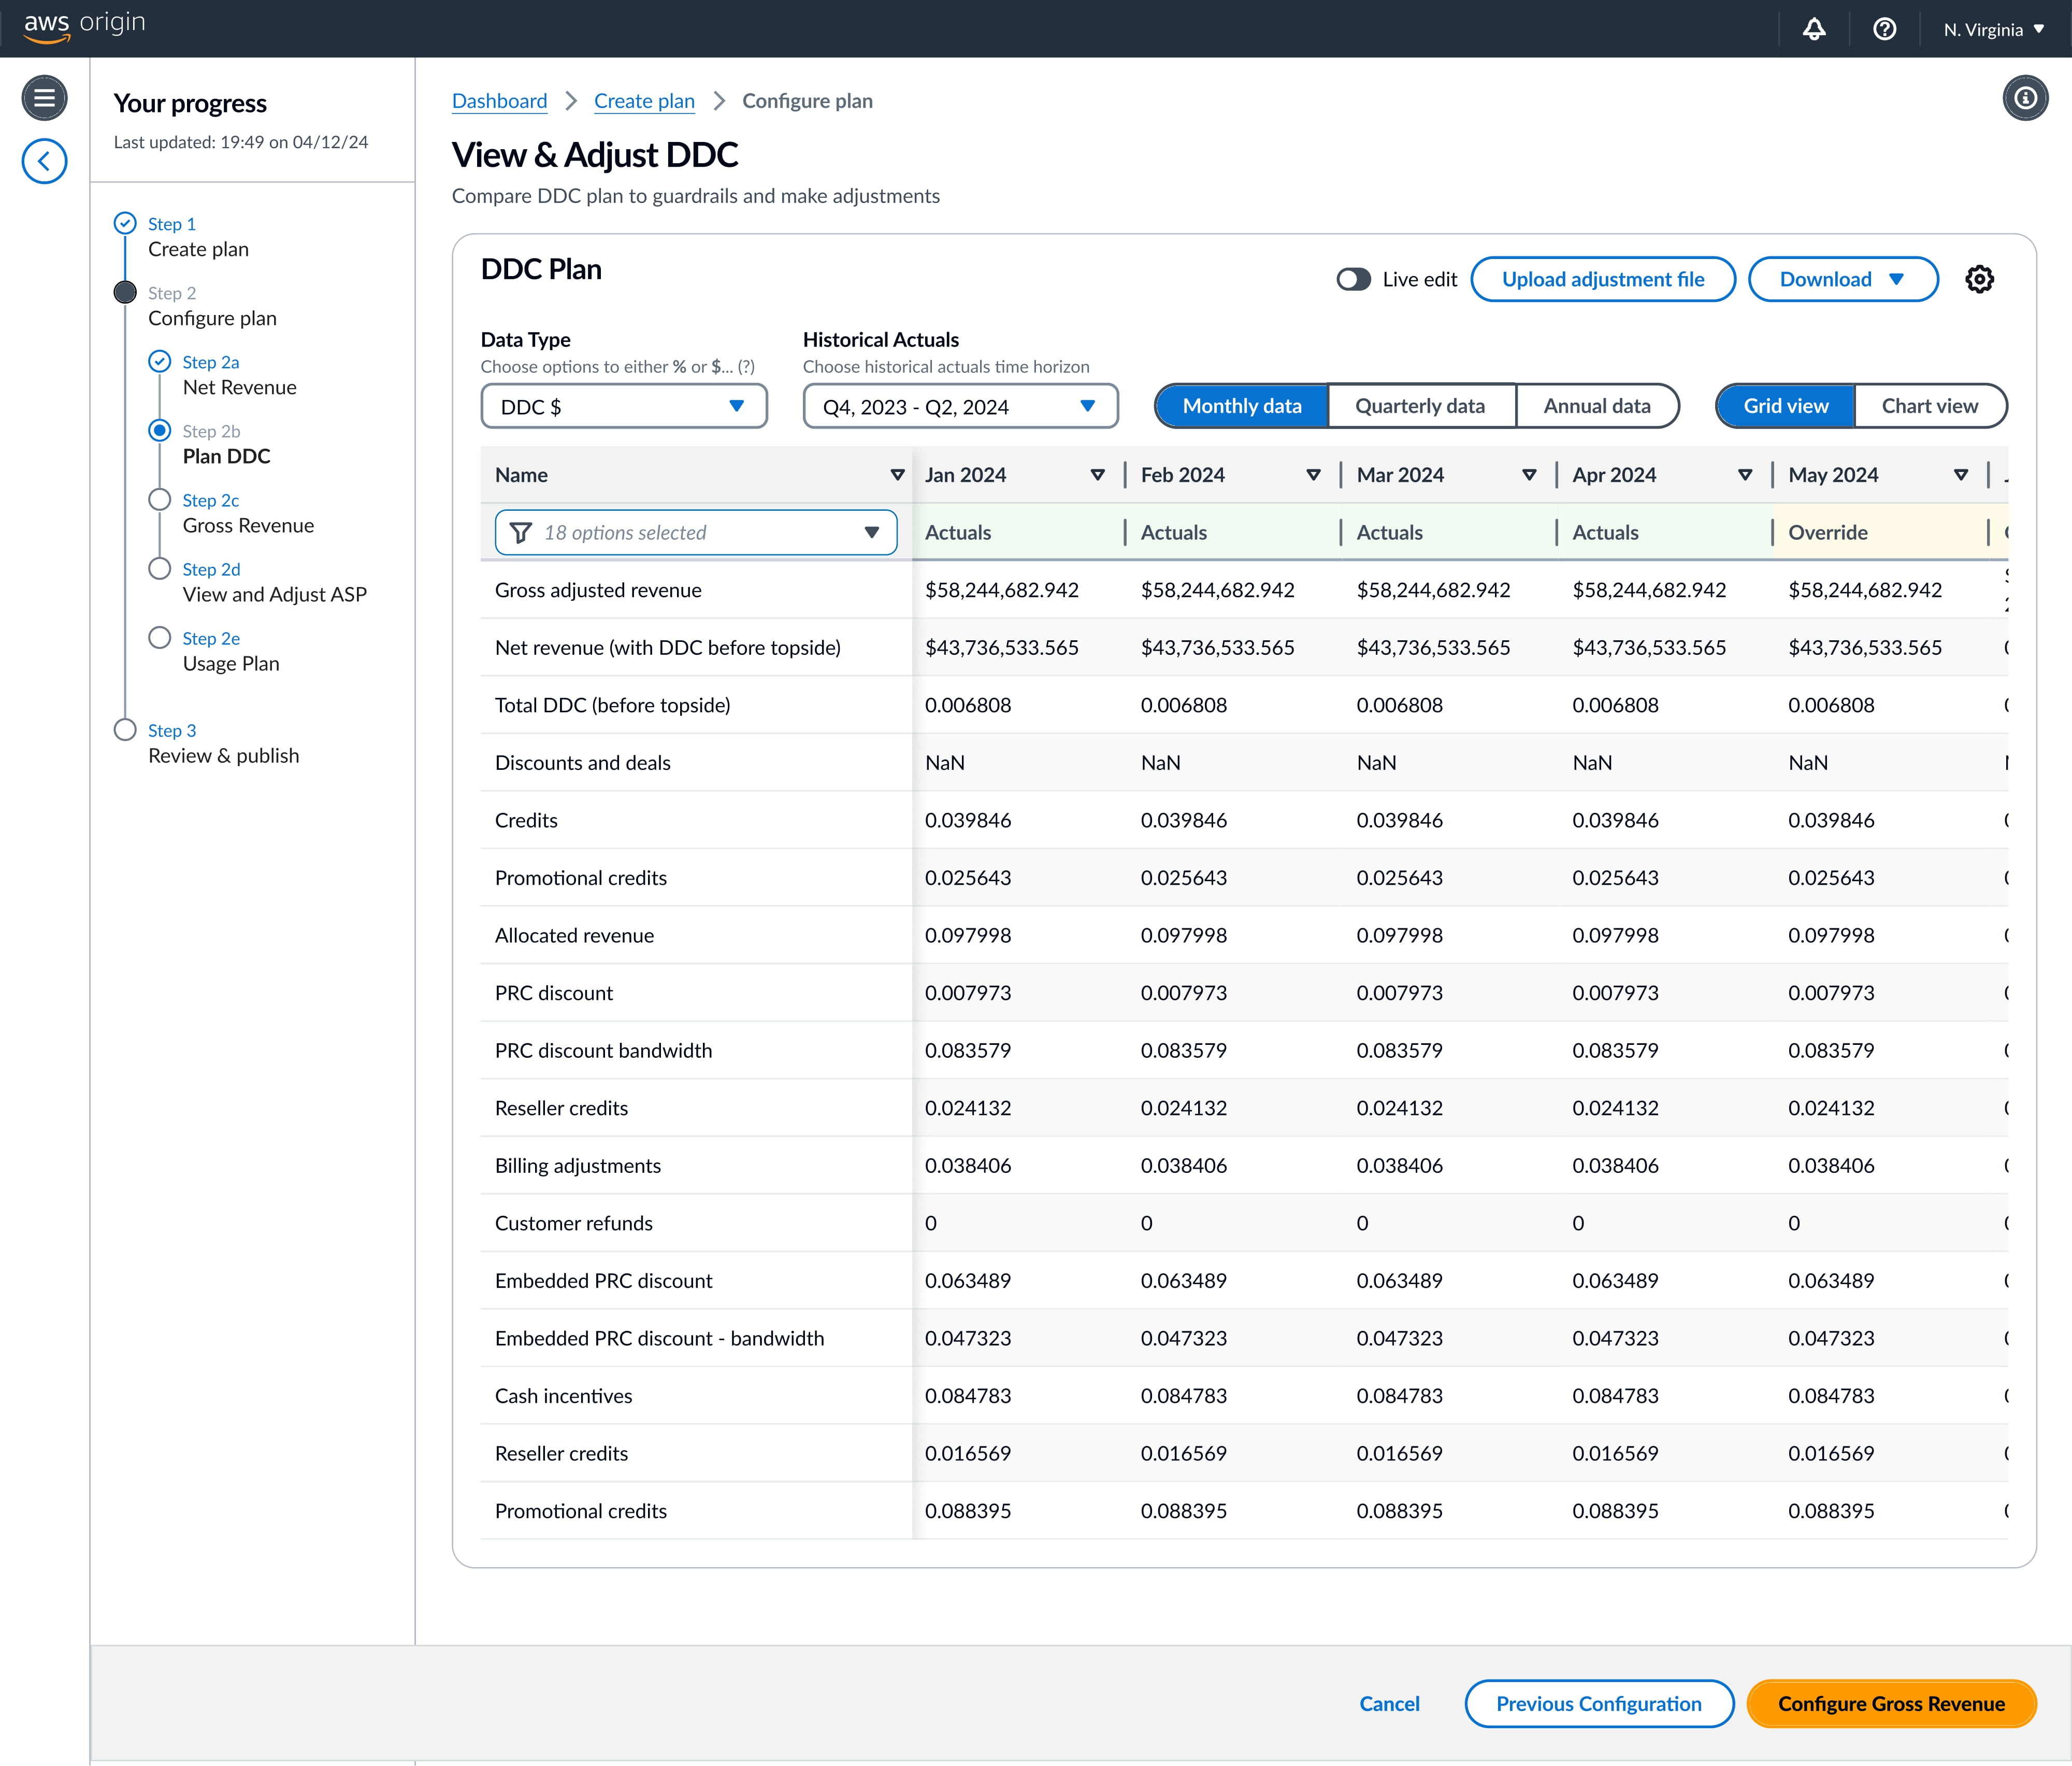Click Upload adjustment file button
Screen dimensions: 2072x1766
[x=1602, y=279]
